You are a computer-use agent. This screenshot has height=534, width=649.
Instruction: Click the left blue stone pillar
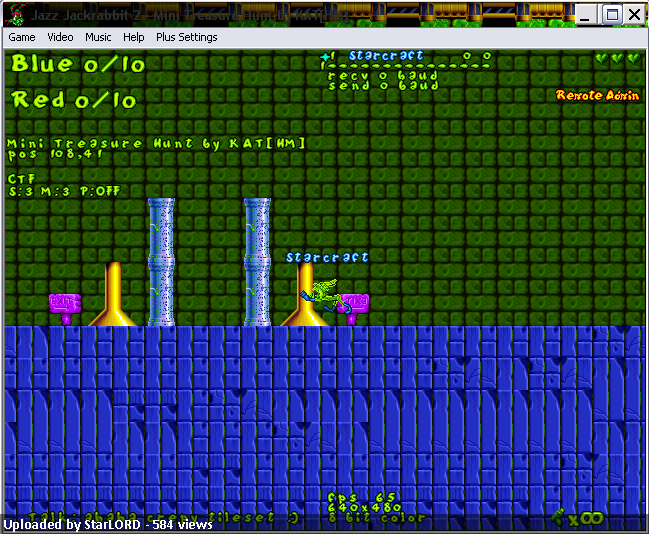click(161, 262)
